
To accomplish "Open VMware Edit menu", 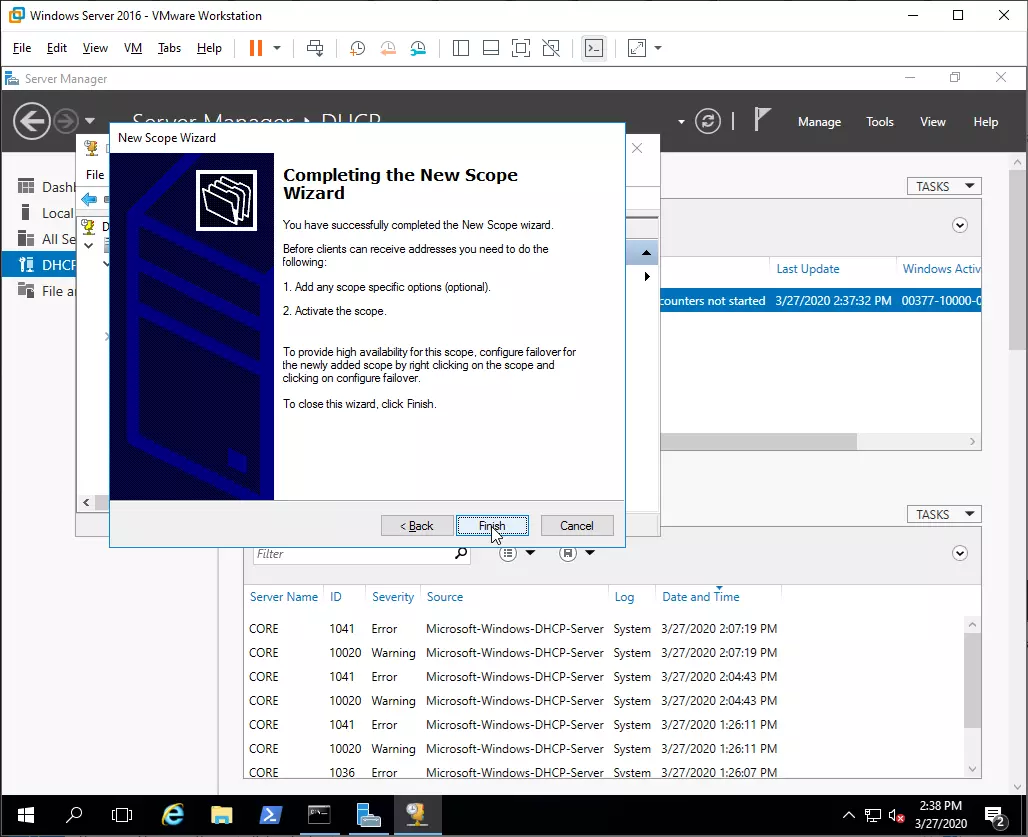I will pyautogui.click(x=56, y=48).
